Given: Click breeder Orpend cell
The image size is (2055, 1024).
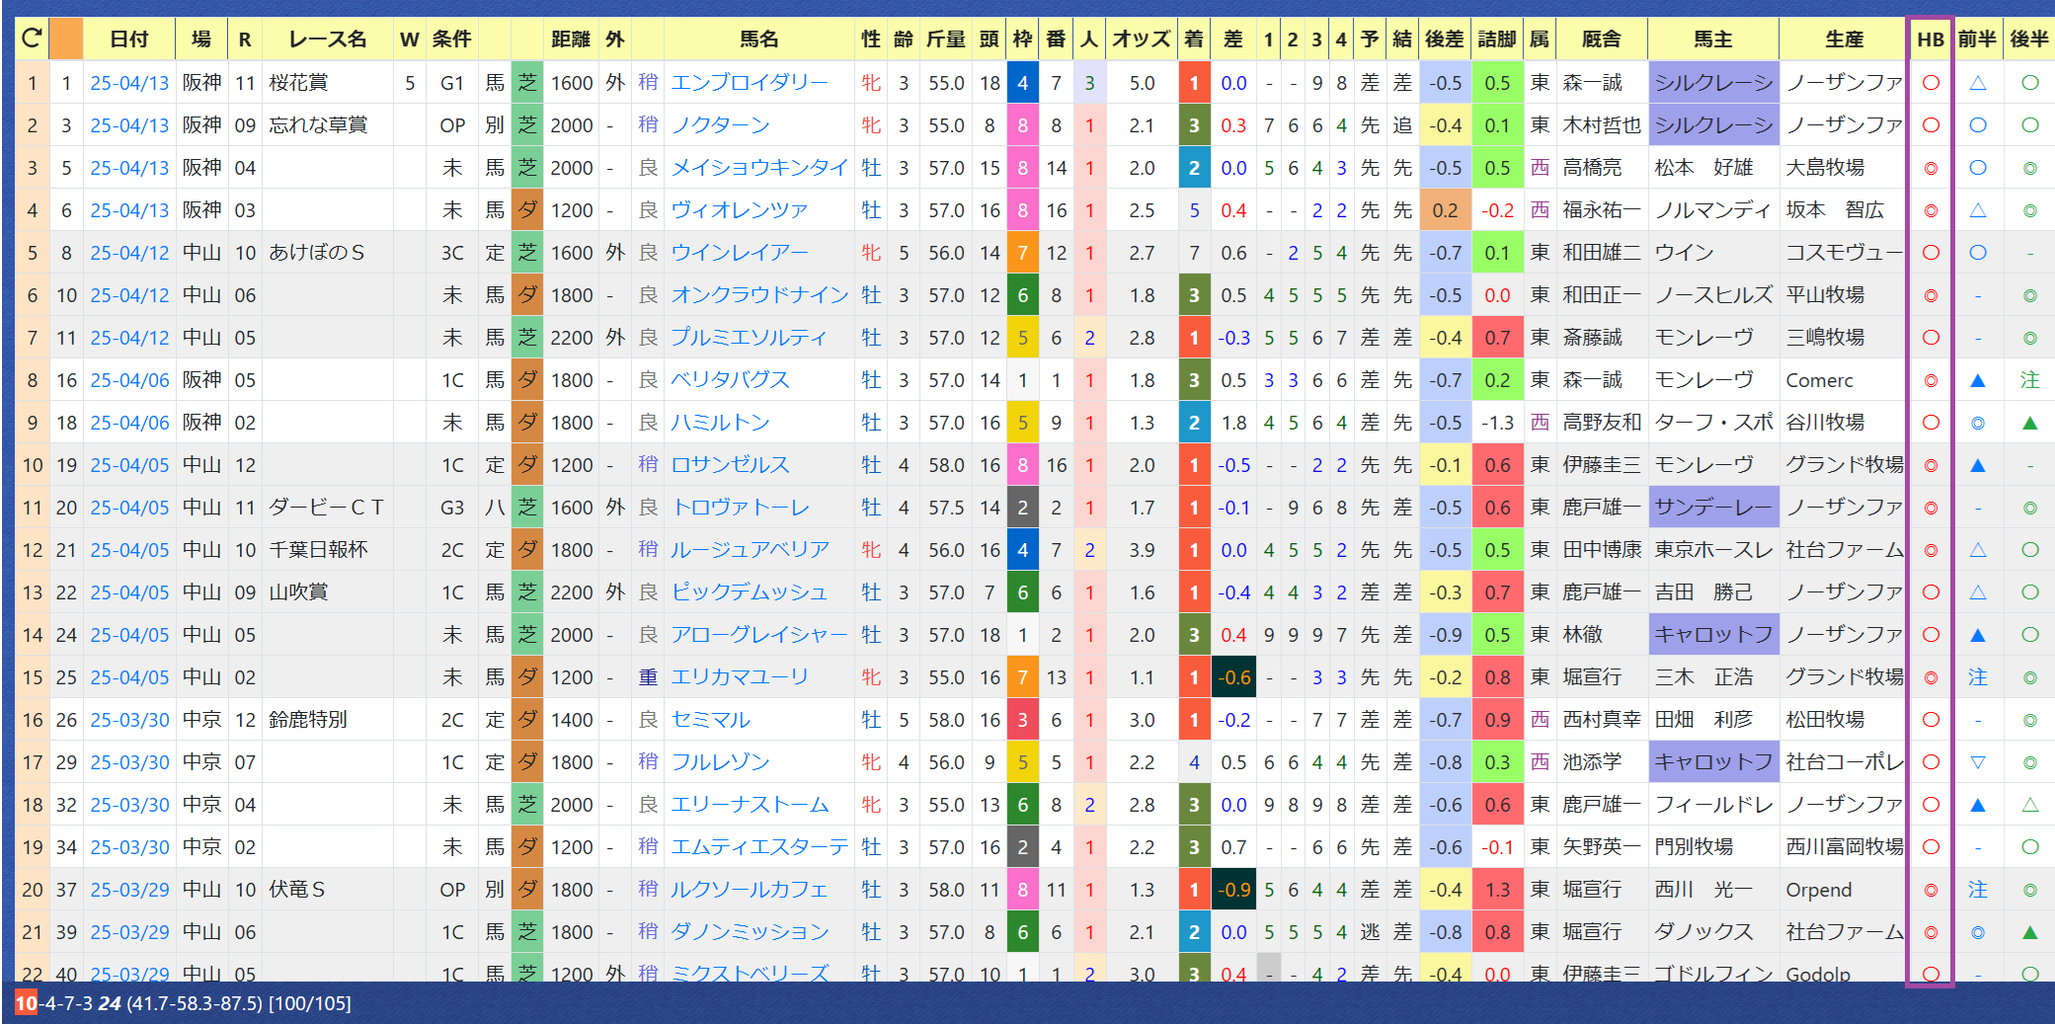Looking at the screenshot, I should coord(1843,890).
